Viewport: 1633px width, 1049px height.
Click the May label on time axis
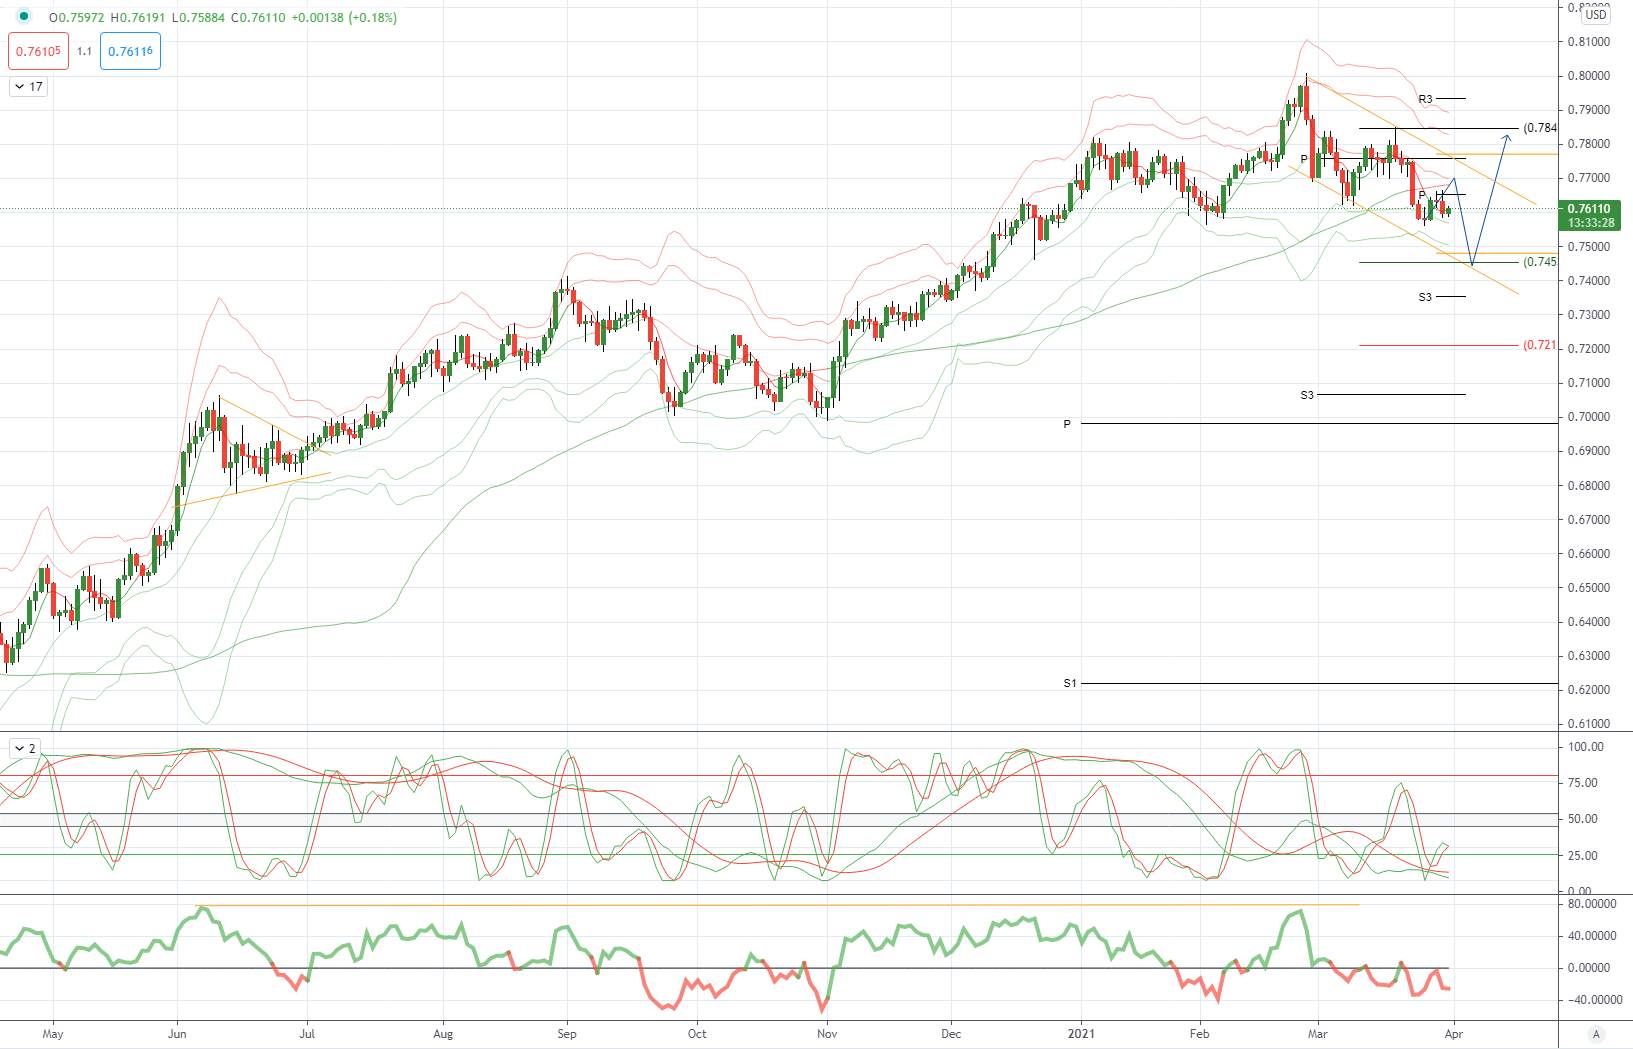pyautogui.click(x=53, y=1033)
